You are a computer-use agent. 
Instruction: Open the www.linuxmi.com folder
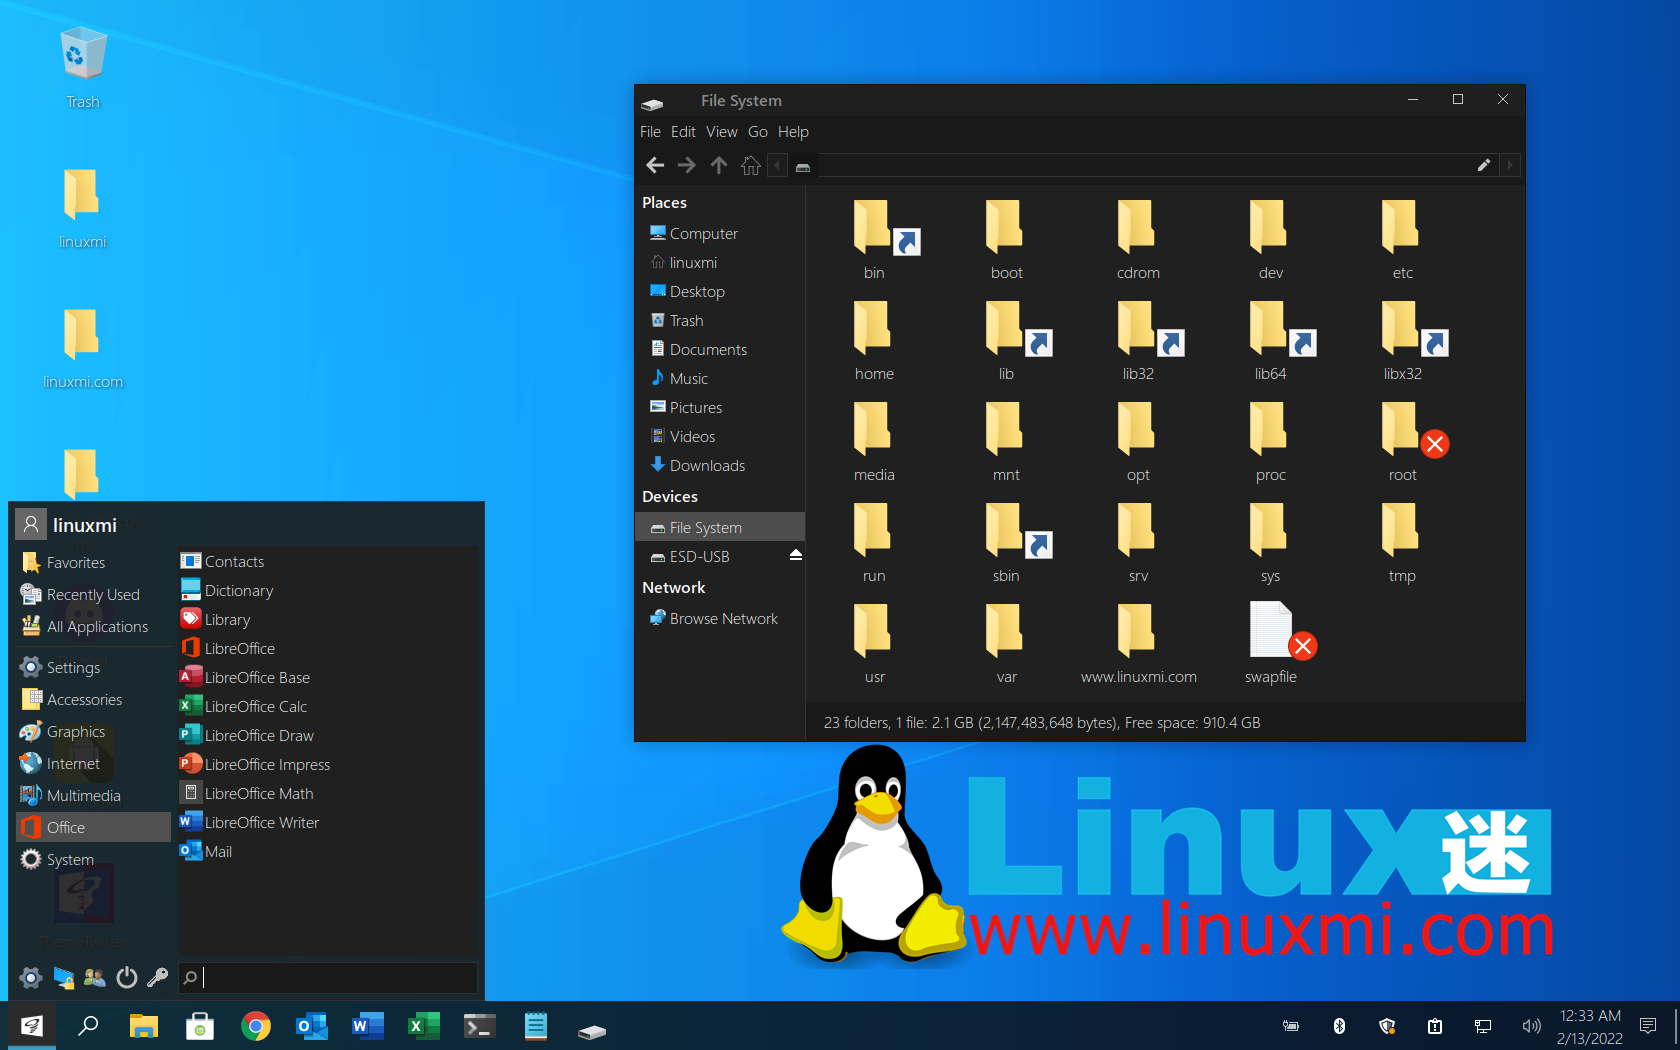[x=1138, y=644]
